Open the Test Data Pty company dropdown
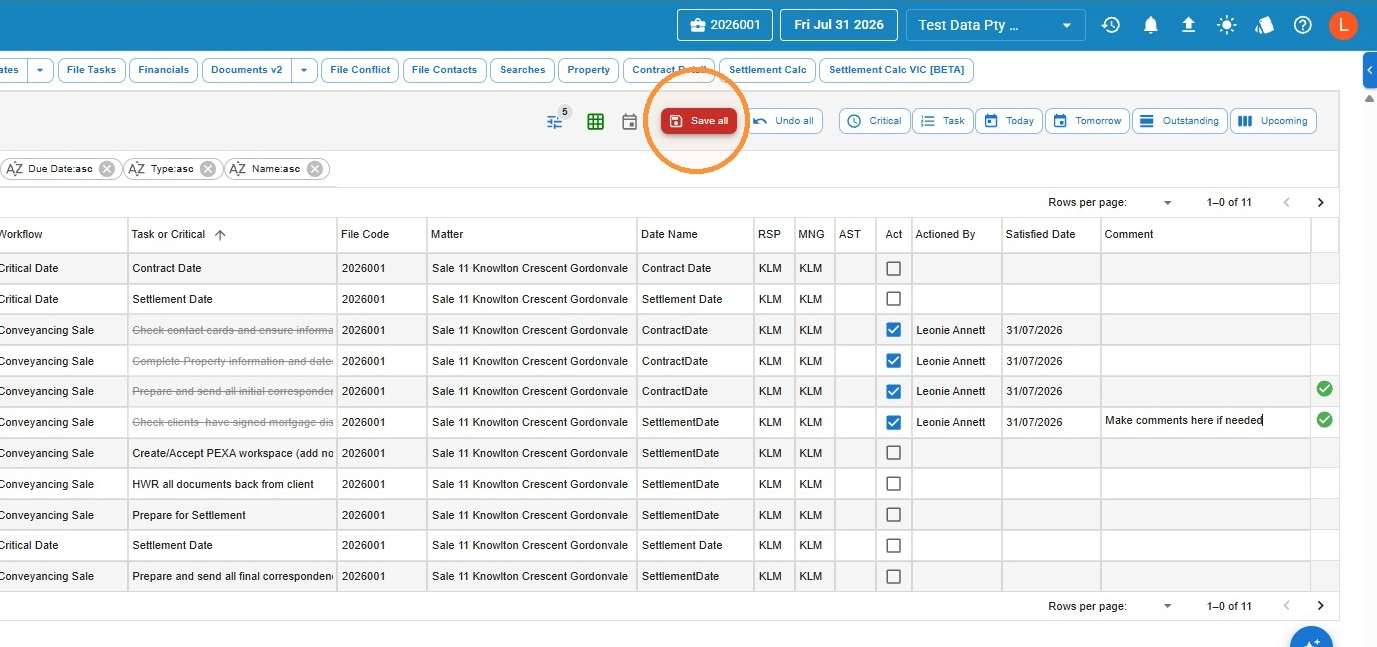1377x647 pixels. 995,25
